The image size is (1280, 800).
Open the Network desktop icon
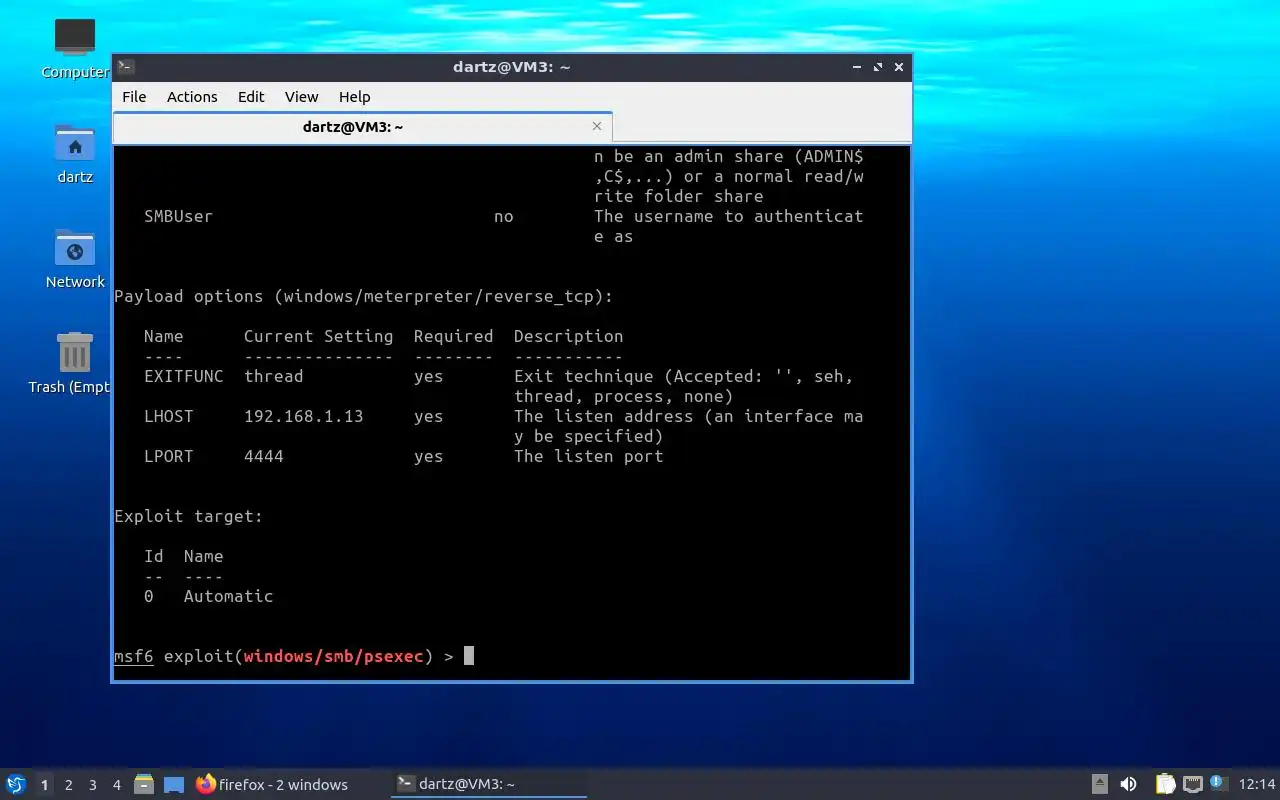click(75, 258)
